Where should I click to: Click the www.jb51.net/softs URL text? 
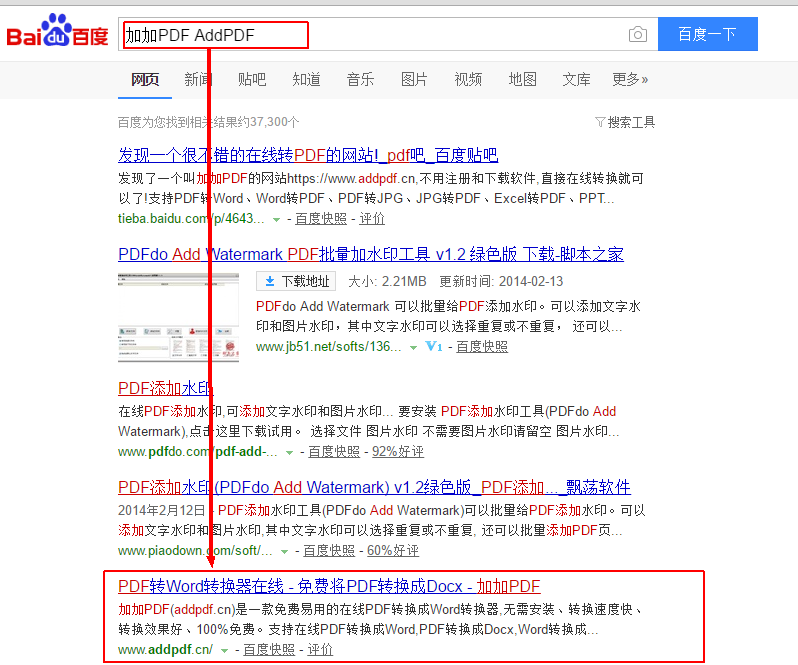pyautogui.click(x=329, y=346)
